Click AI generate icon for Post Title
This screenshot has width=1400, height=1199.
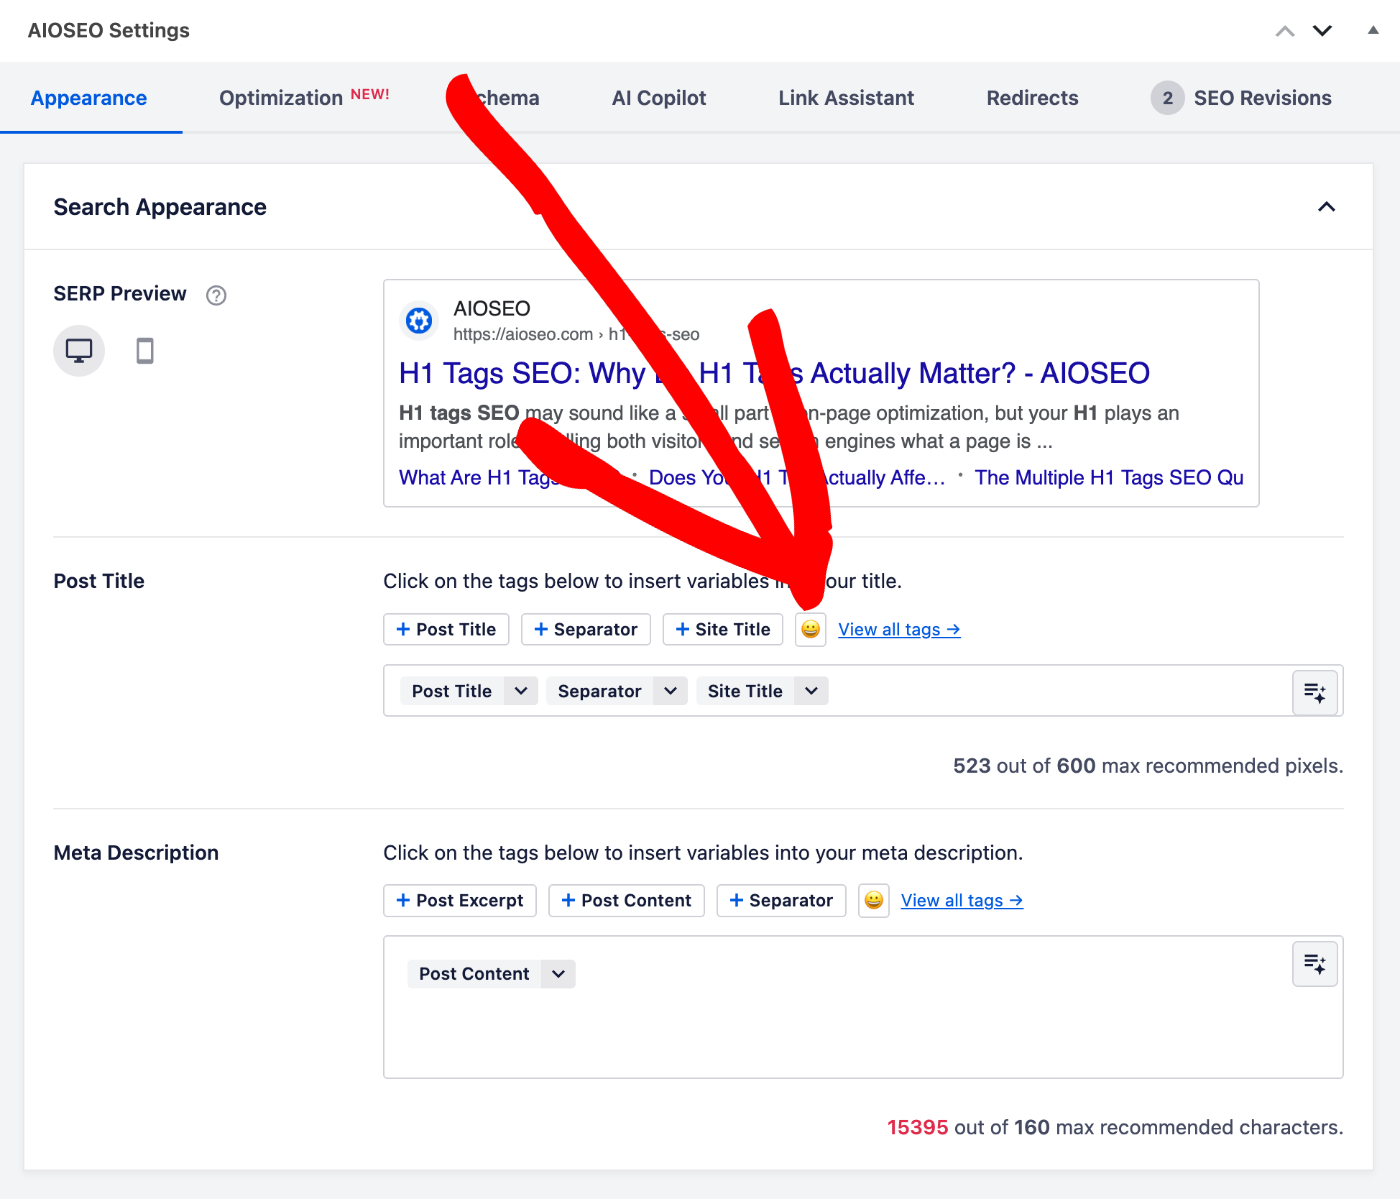(x=1315, y=692)
